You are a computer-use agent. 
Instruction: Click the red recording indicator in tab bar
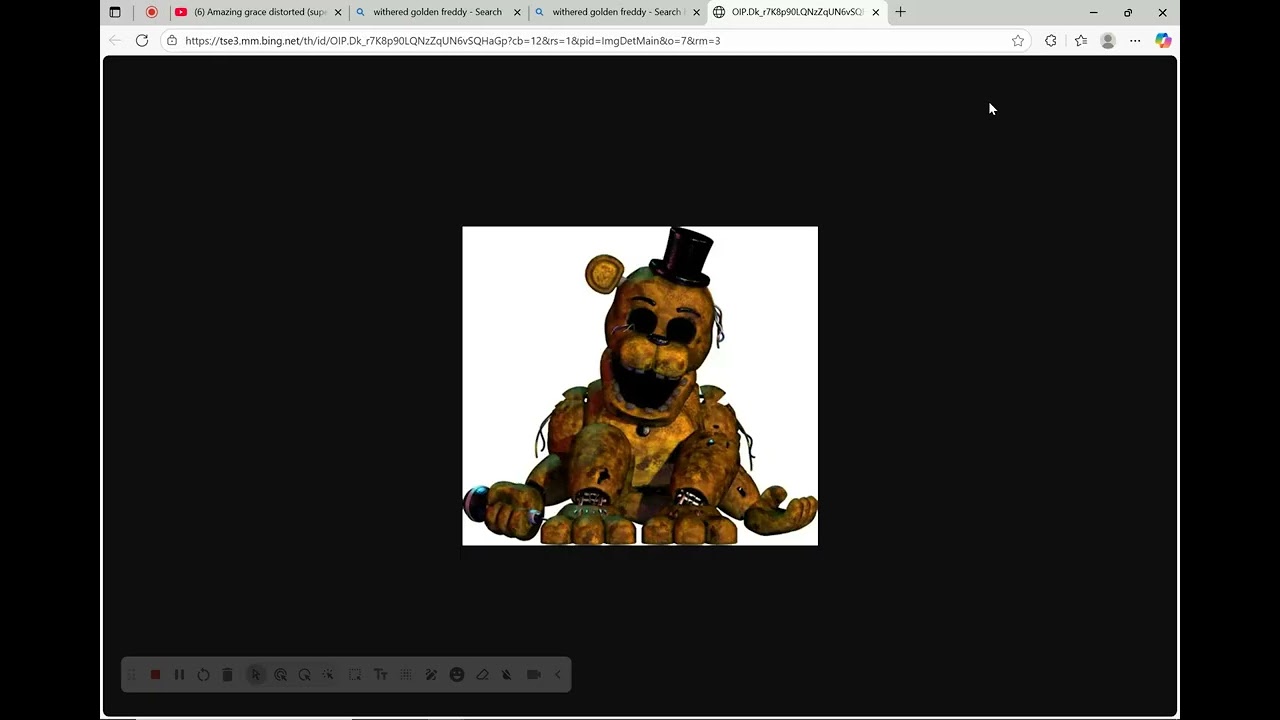[x=152, y=12]
